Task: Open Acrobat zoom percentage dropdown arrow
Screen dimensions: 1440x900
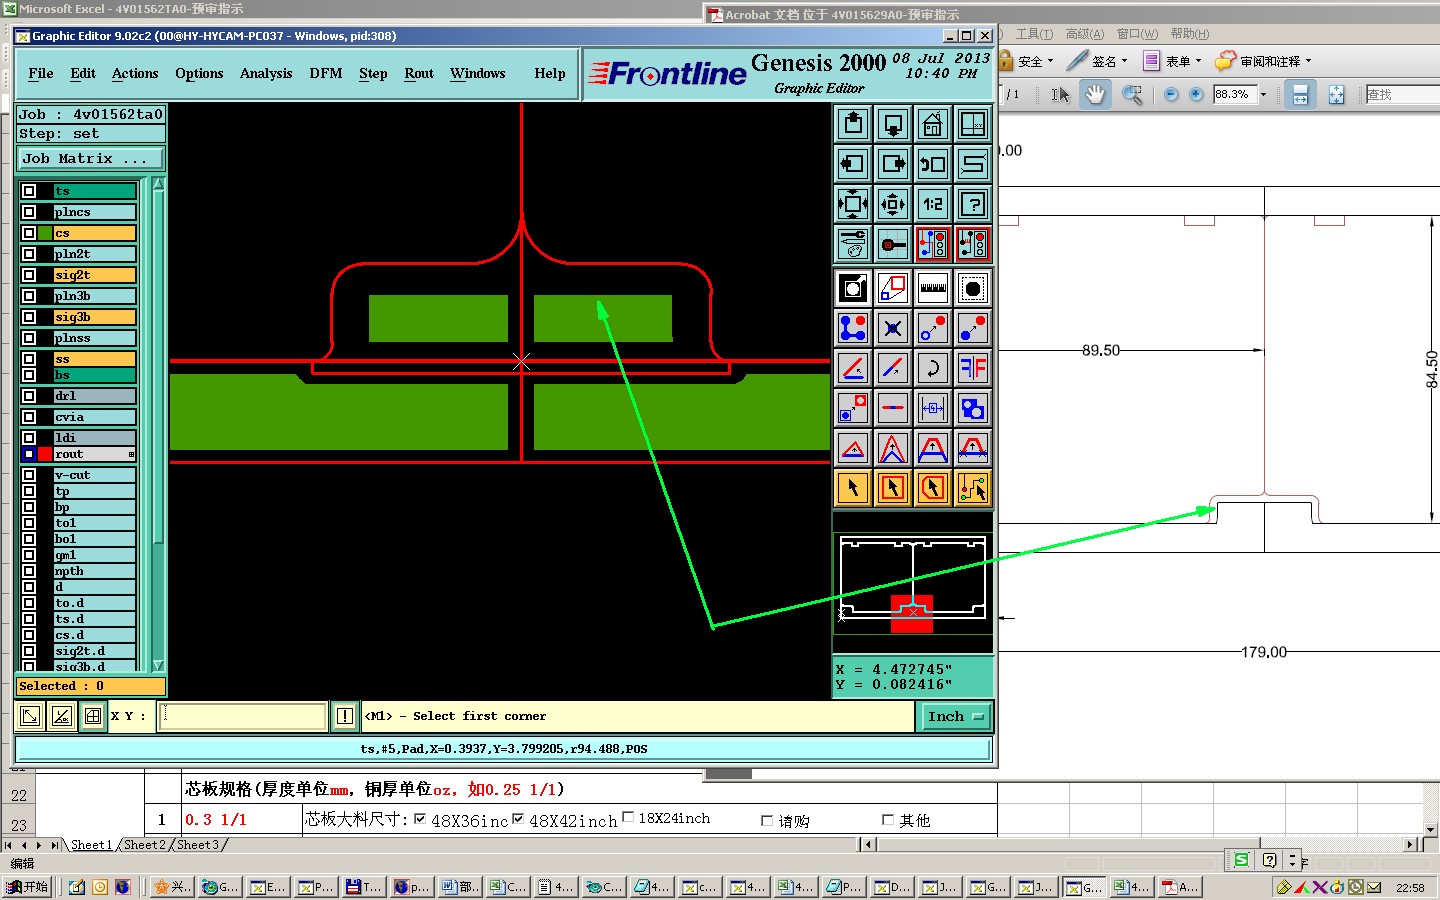Action: [1263, 94]
